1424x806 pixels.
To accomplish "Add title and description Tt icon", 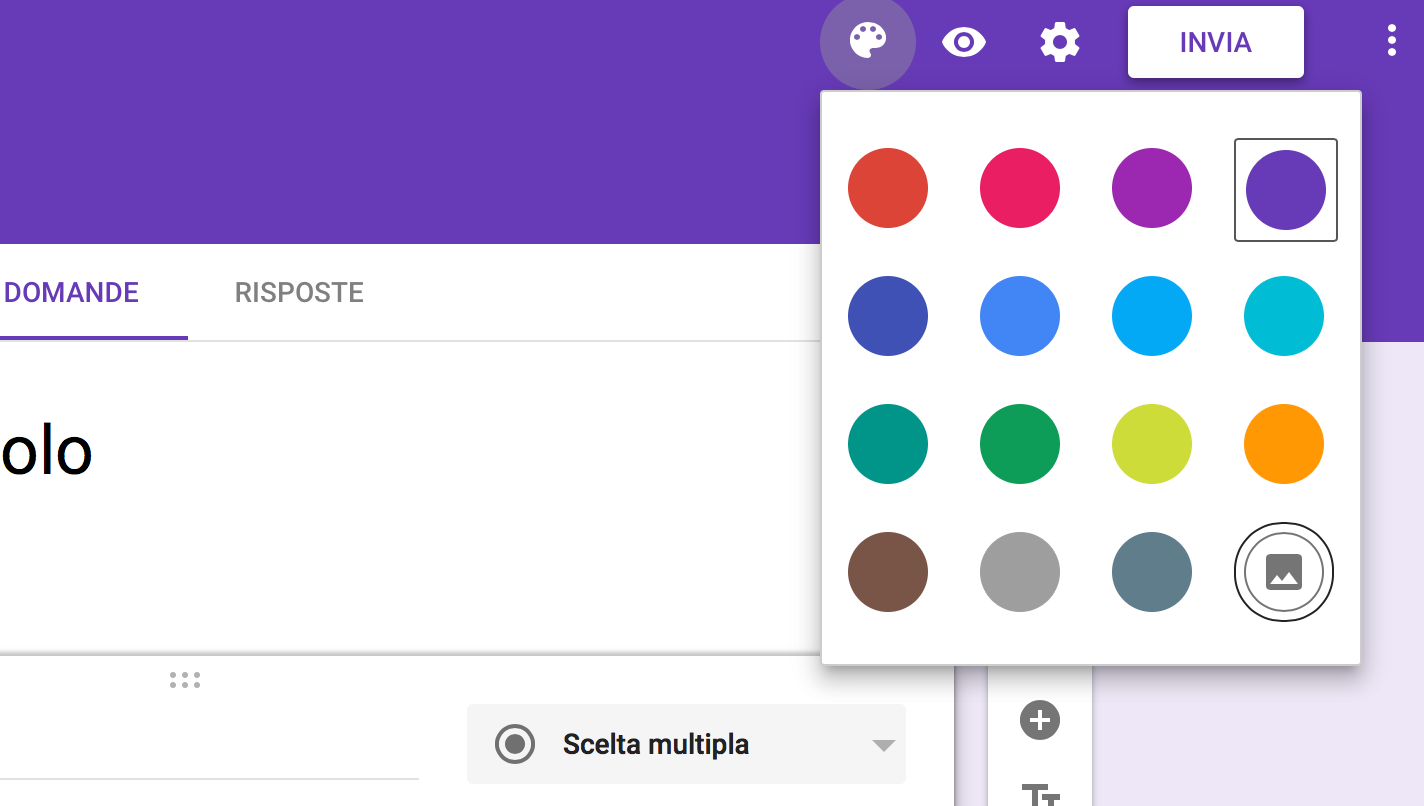I will (x=1040, y=795).
